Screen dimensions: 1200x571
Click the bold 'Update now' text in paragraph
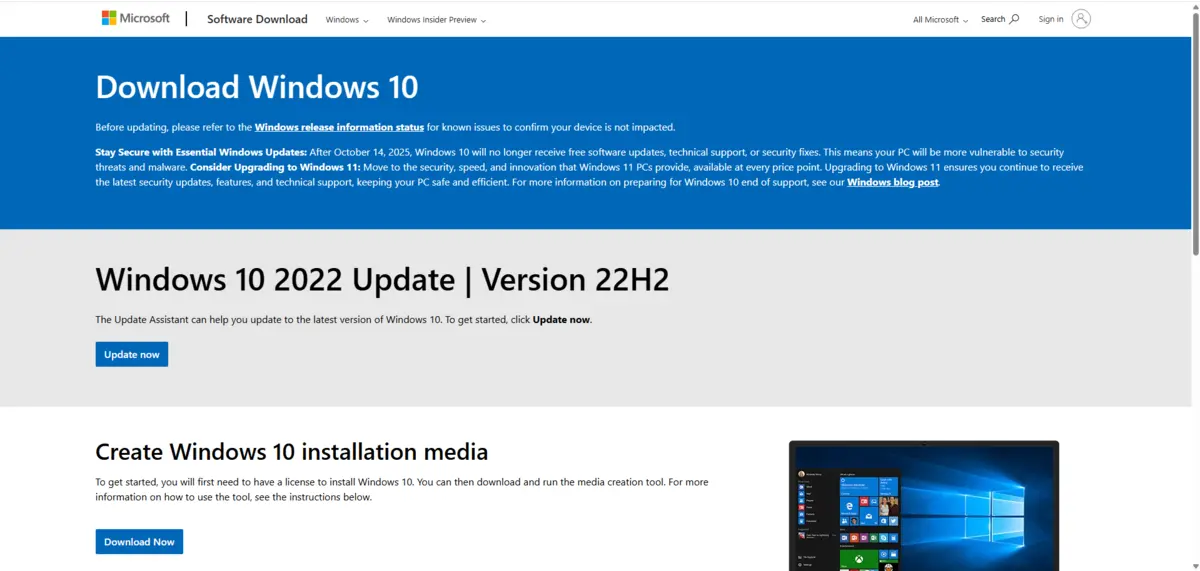tap(561, 320)
